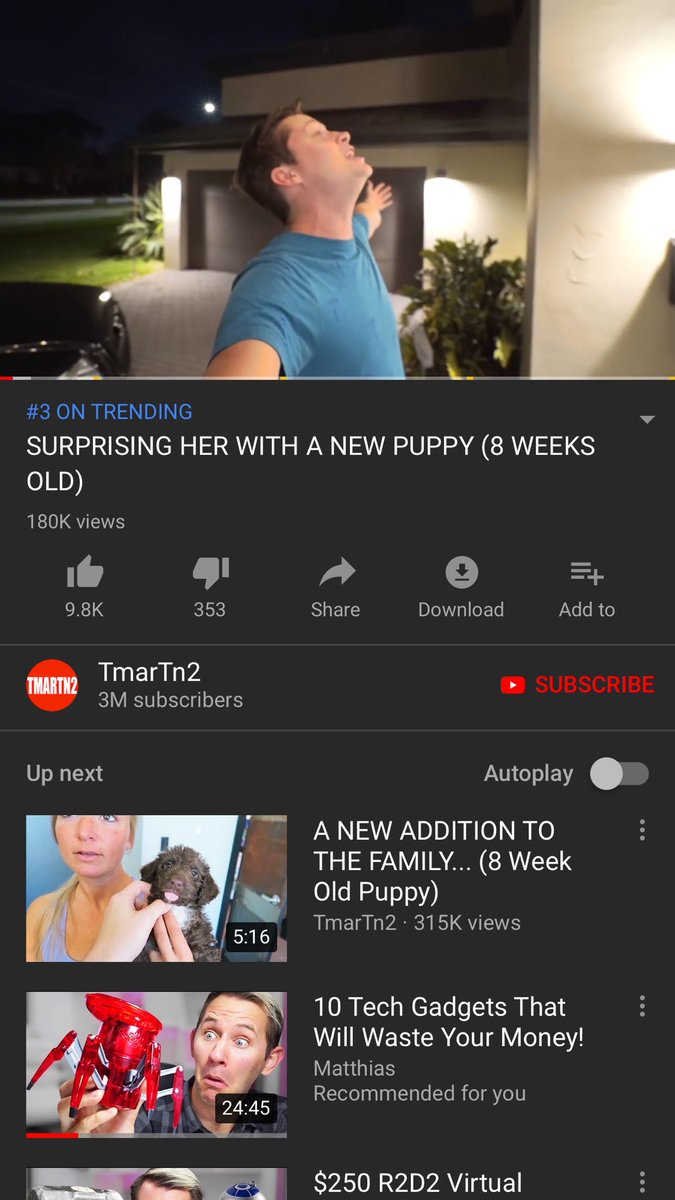
Task: Open the 10 Tech Gadgets video thumbnail
Action: tap(156, 1065)
